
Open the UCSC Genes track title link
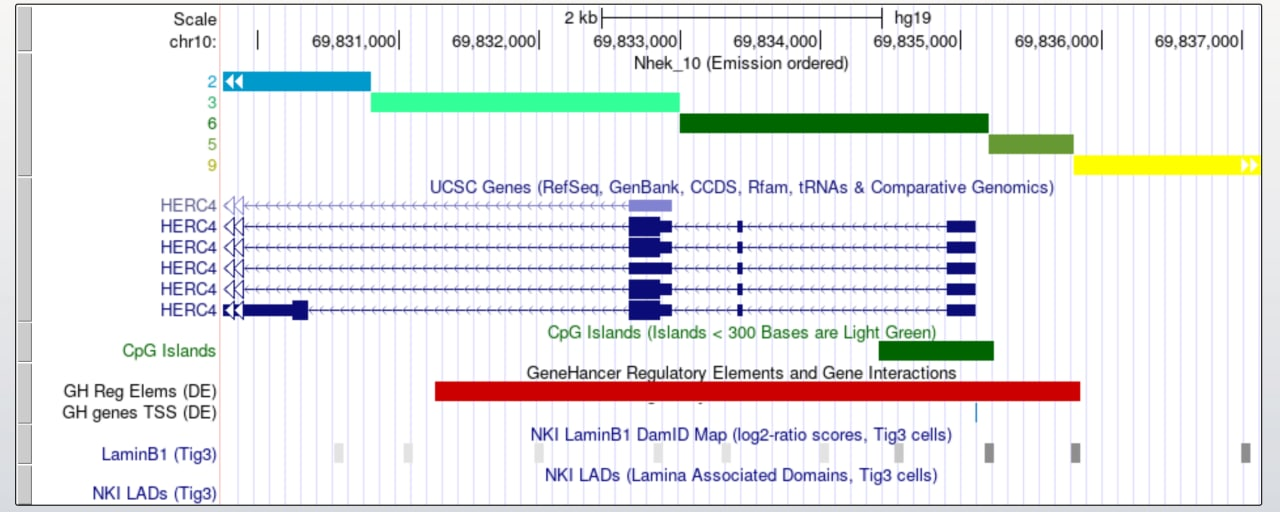pyautogui.click(x=741, y=187)
